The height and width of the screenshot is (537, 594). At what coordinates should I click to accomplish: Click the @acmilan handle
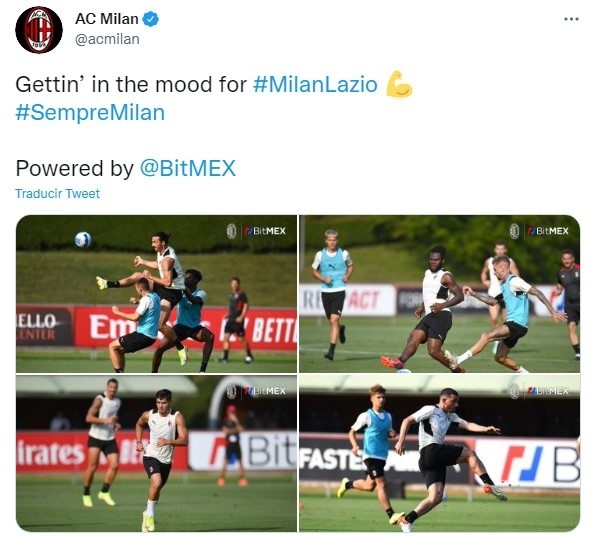click(107, 39)
